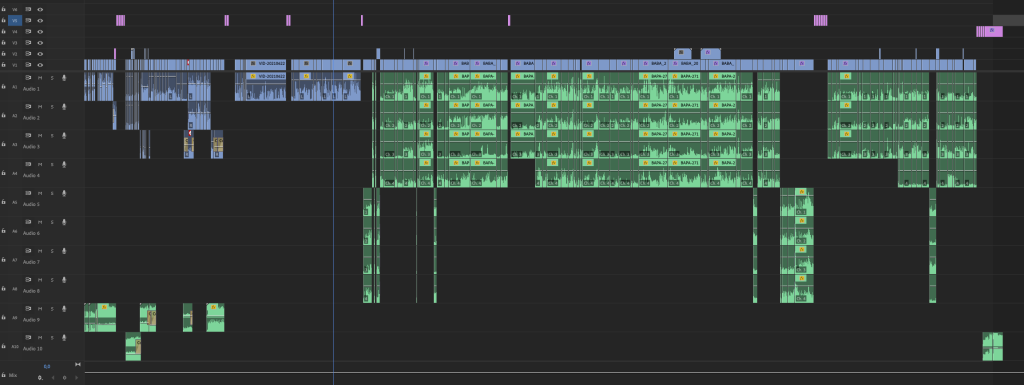Toggle the lock on the Mix track
The width and height of the screenshot is (1024, 385).
coord(3,375)
